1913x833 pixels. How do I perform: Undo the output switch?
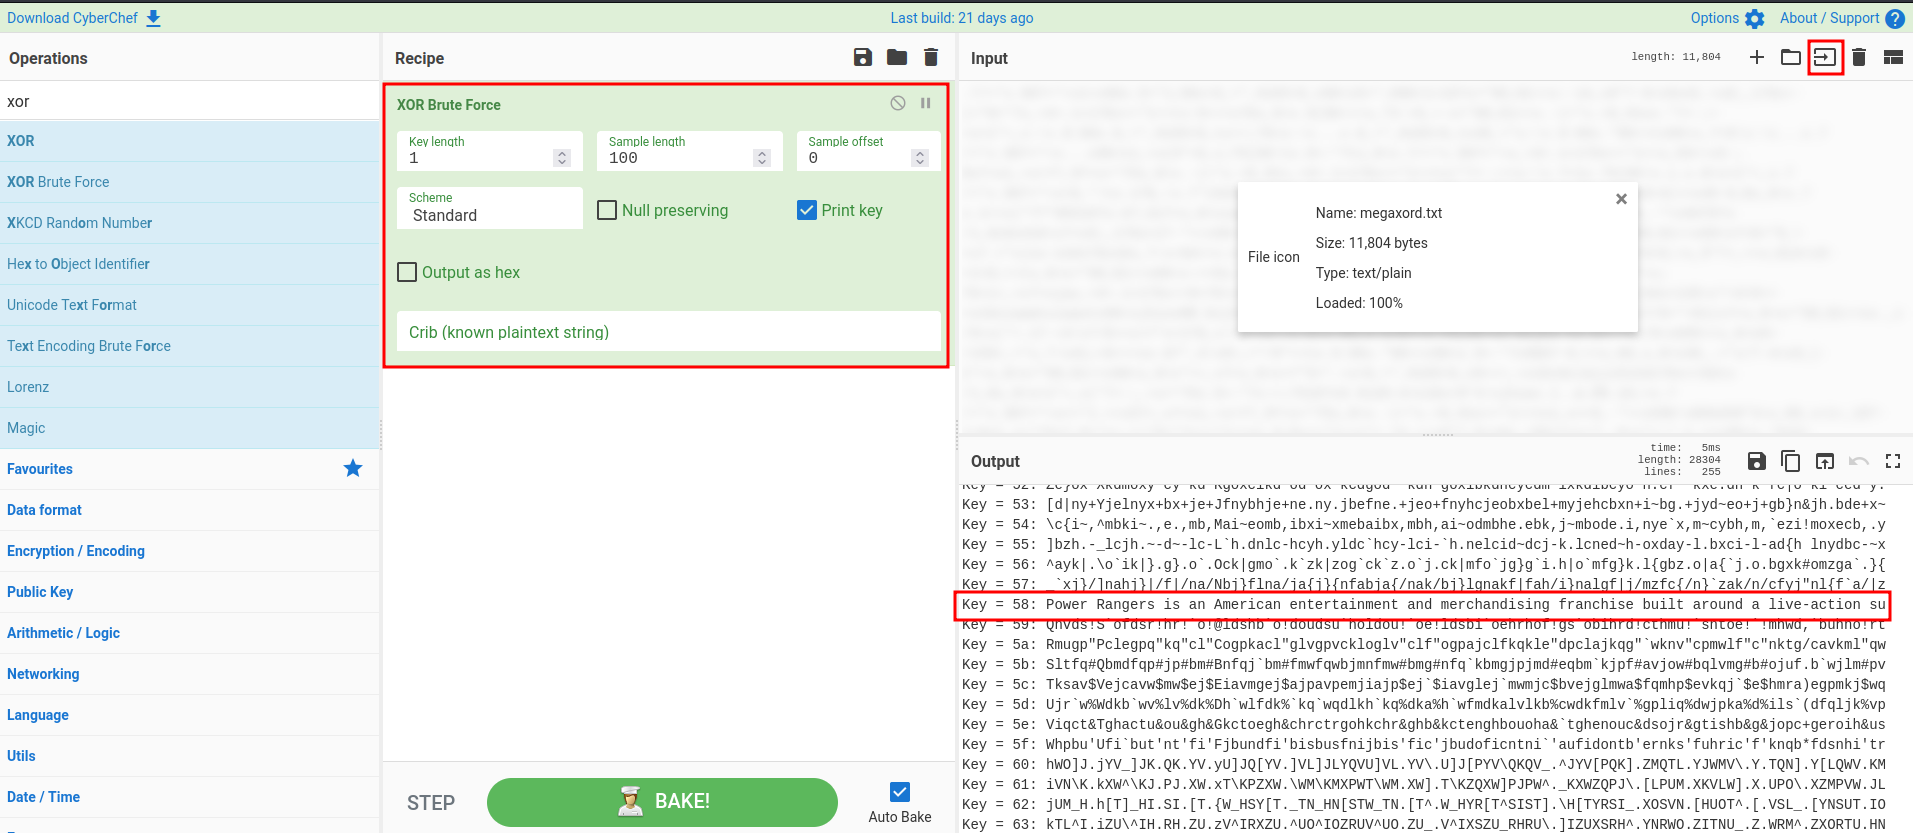(x=1859, y=461)
